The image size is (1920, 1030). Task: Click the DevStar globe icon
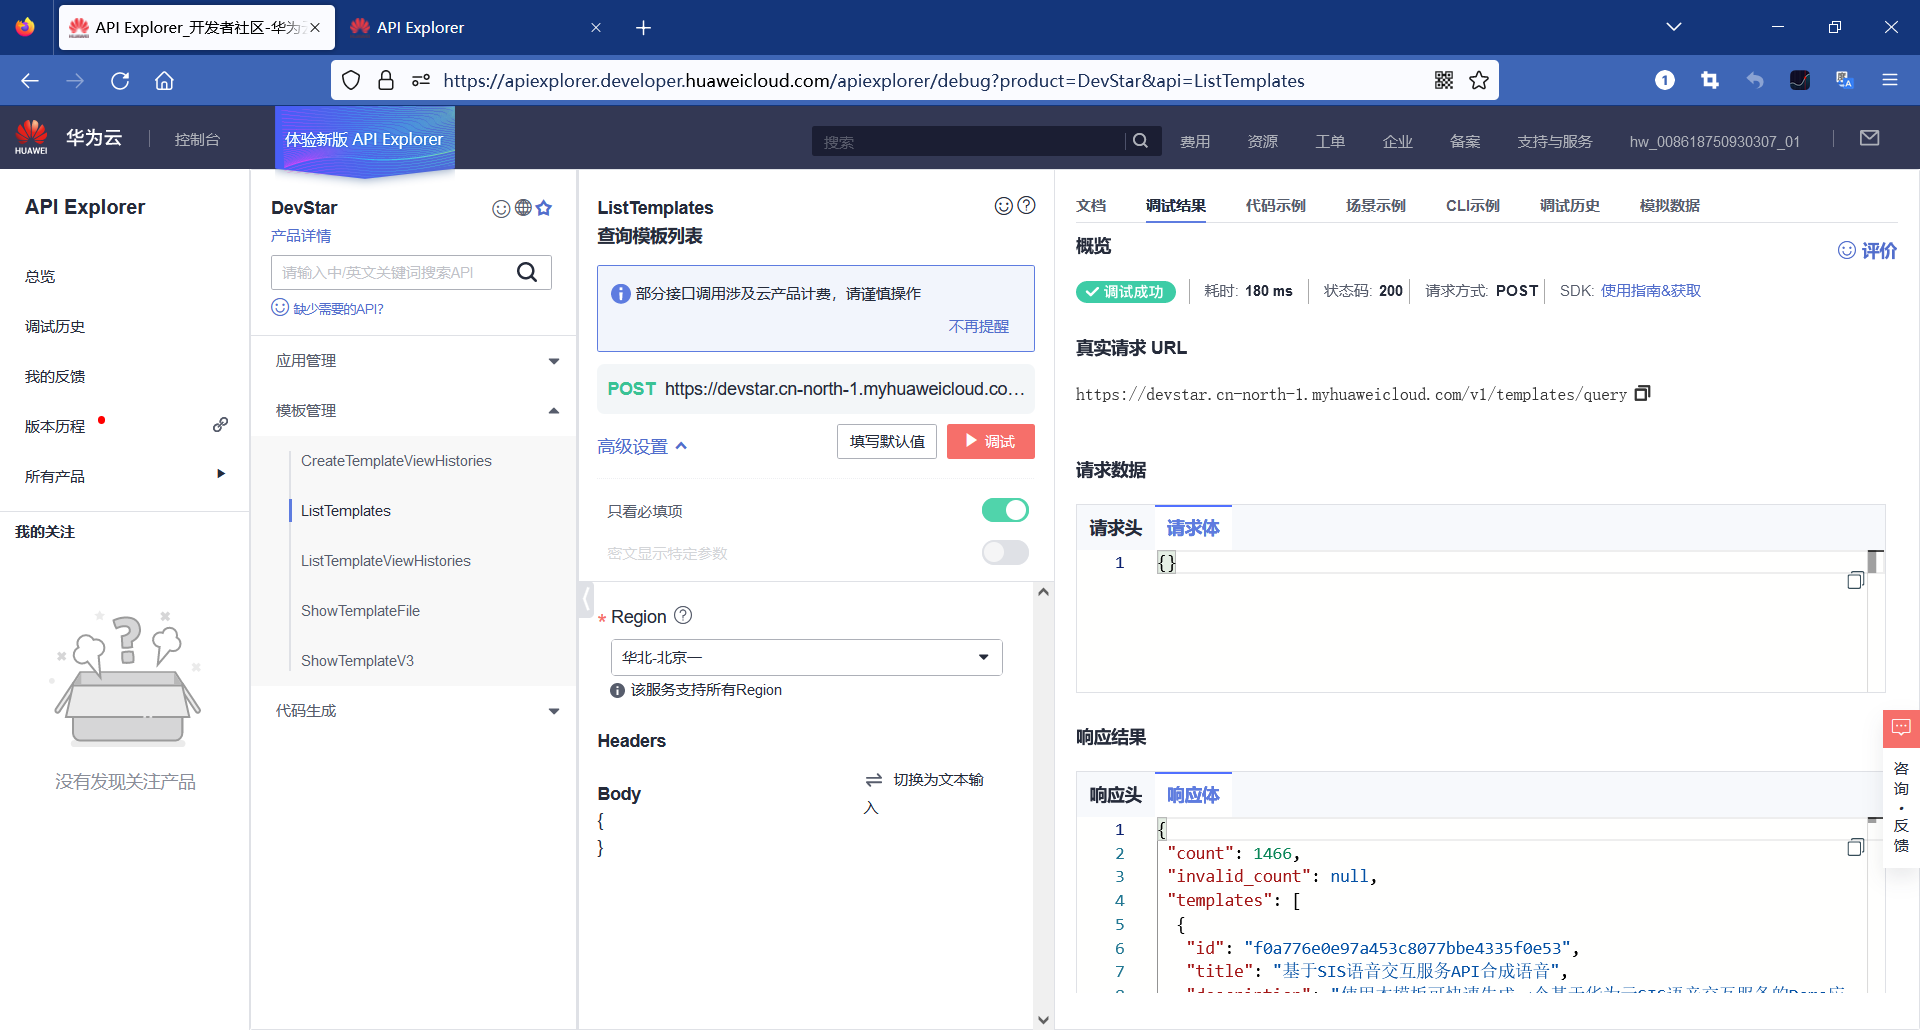click(523, 208)
